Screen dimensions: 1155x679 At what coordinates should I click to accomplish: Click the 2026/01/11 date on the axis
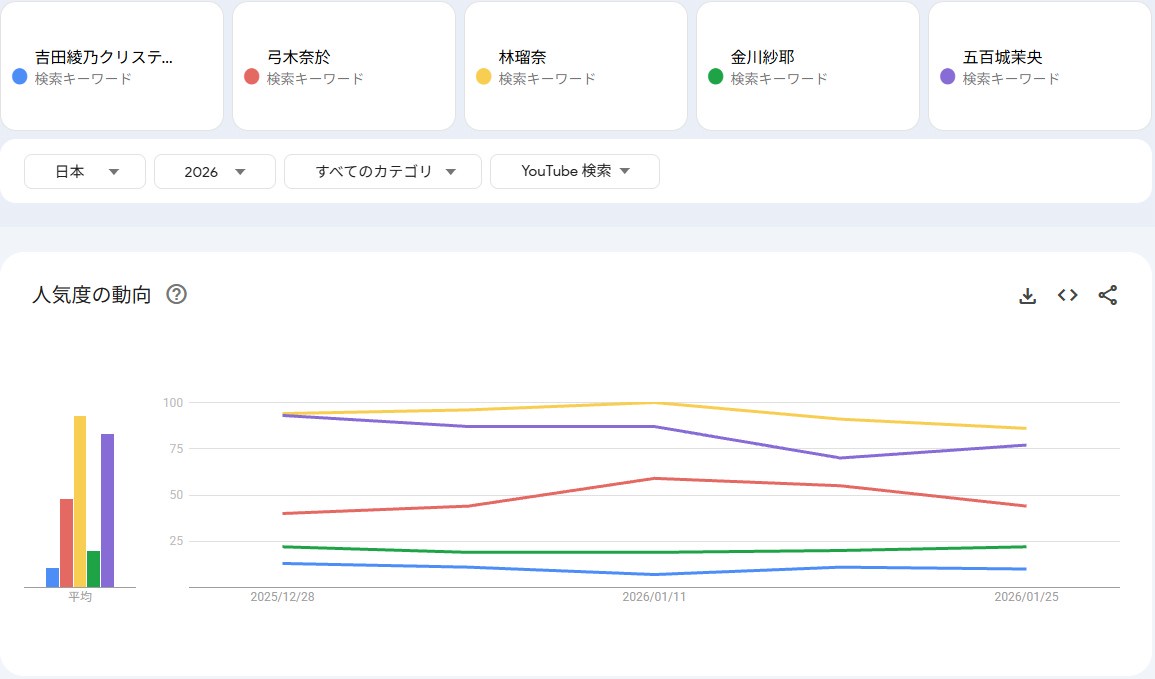pyautogui.click(x=654, y=597)
